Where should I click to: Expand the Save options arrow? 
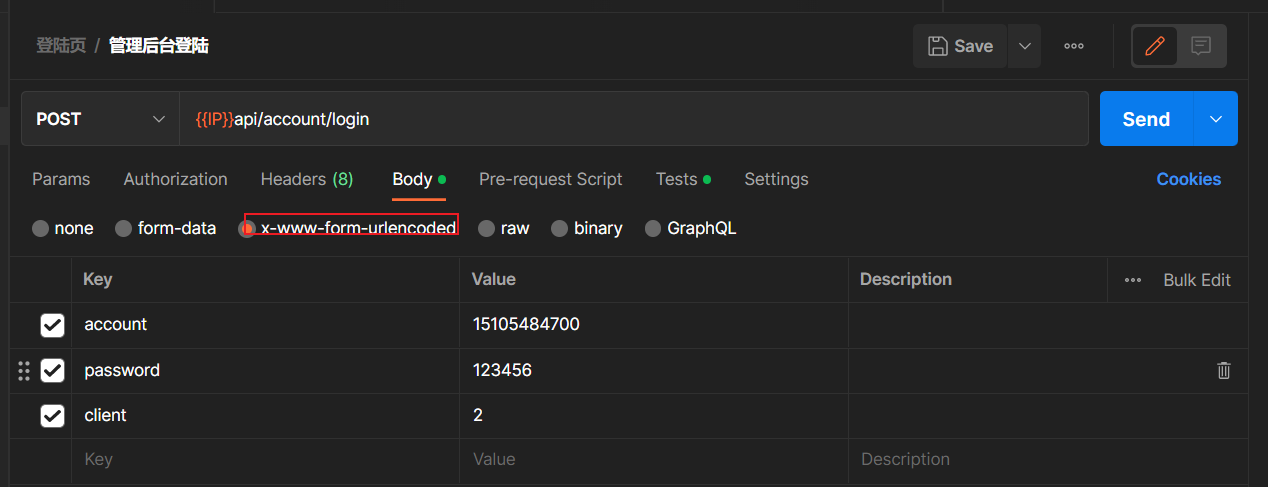(x=1024, y=46)
